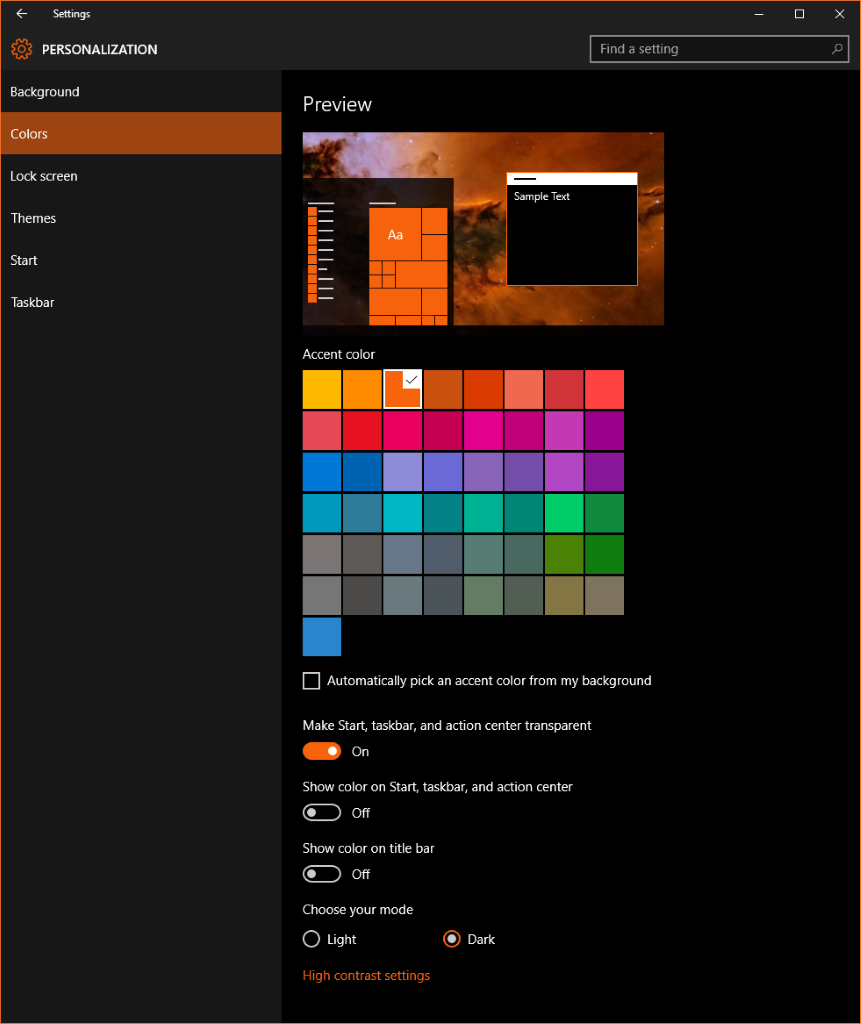Select the yellow accent color swatch

321,389
